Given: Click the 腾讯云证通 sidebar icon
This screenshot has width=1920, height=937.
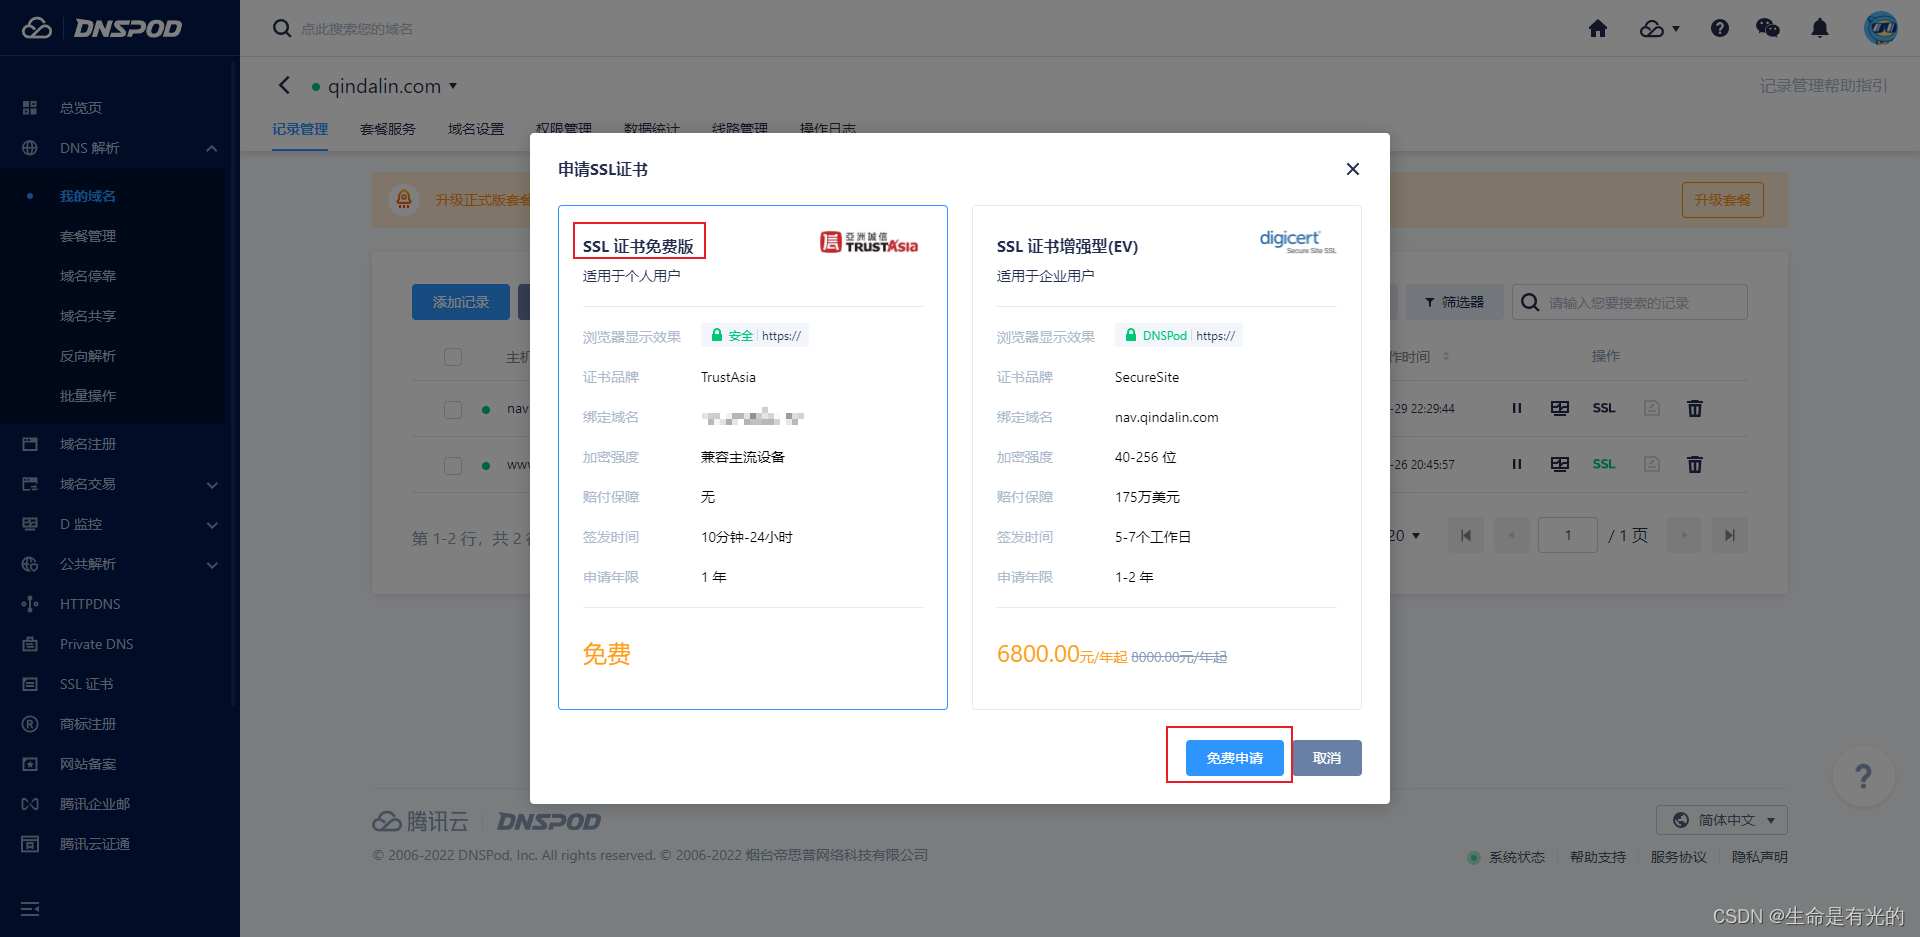Looking at the screenshot, I should point(30,844).
